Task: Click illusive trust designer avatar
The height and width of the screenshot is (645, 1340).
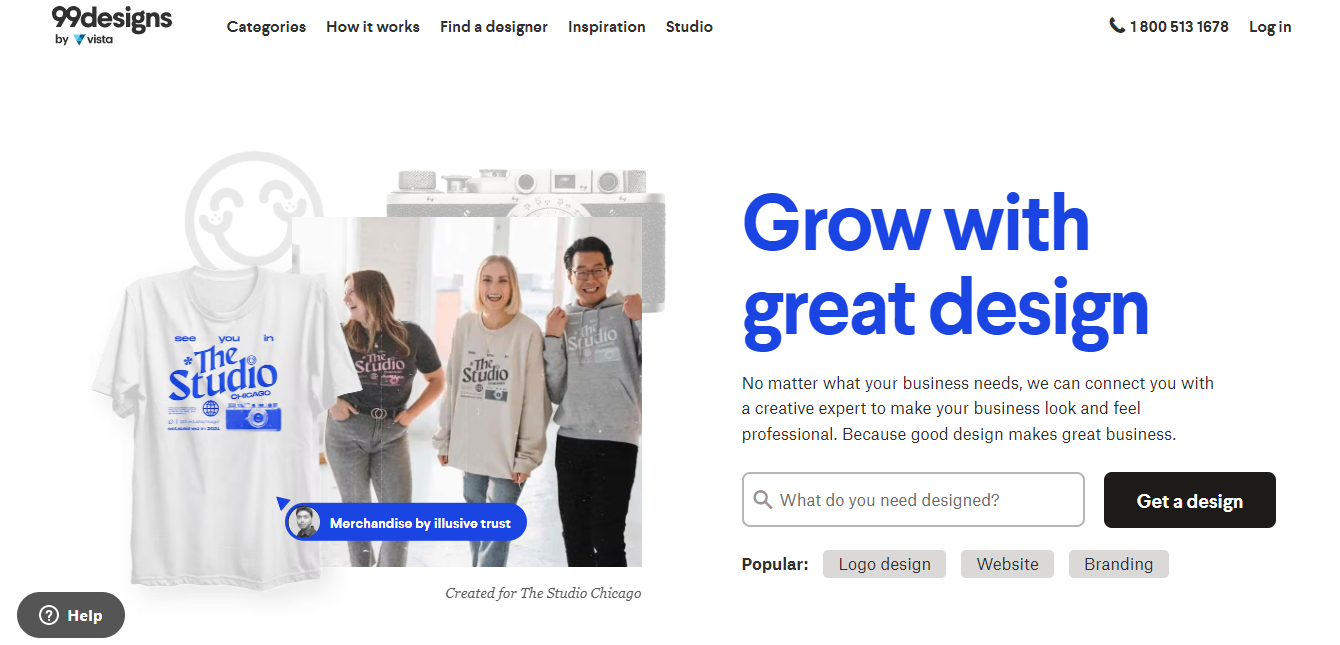Action: 303,522
